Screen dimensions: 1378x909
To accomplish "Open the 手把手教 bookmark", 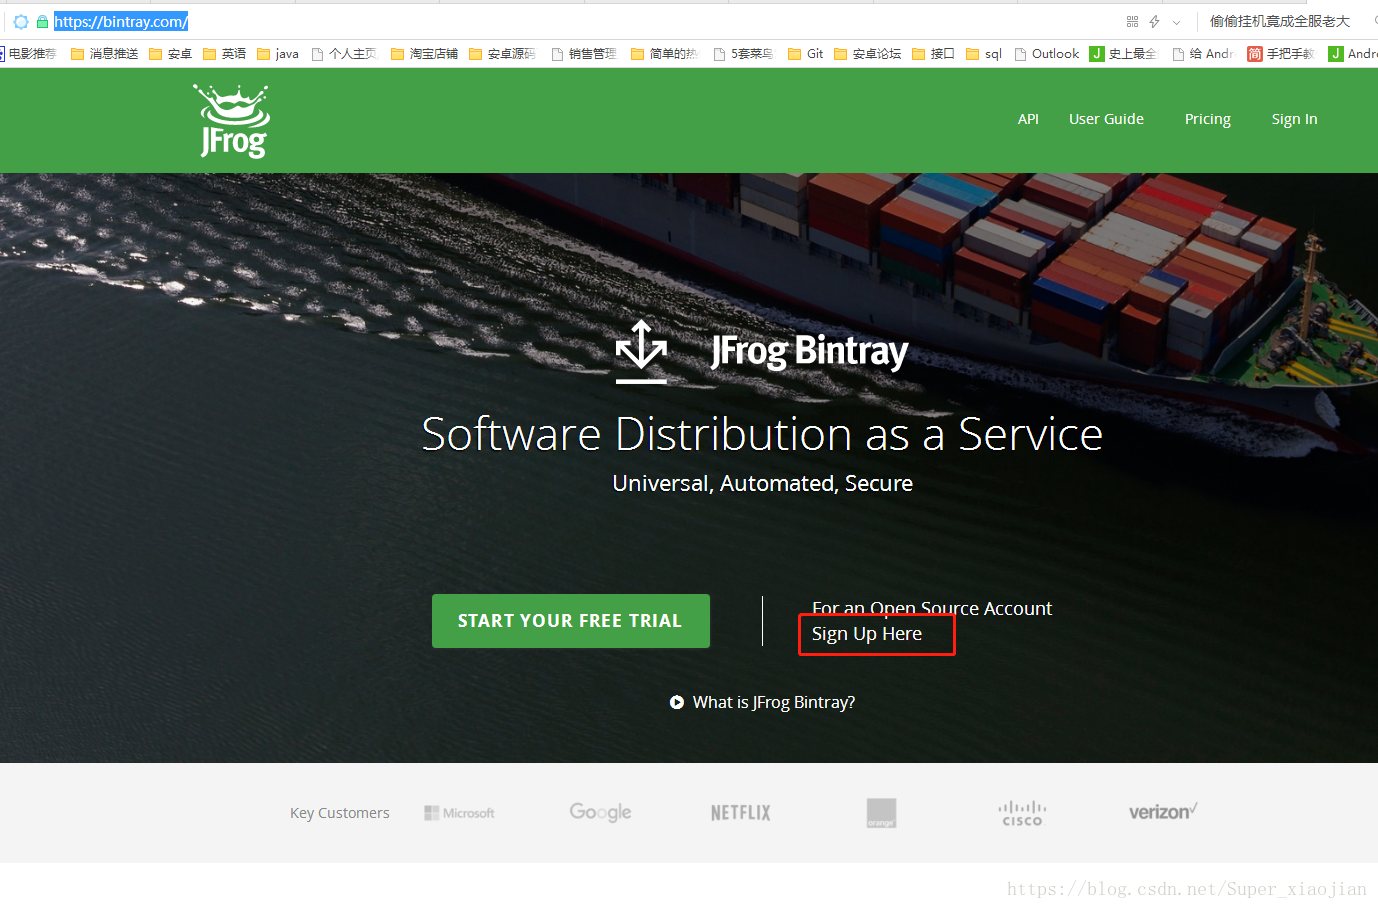I will tap(1281, 54).
